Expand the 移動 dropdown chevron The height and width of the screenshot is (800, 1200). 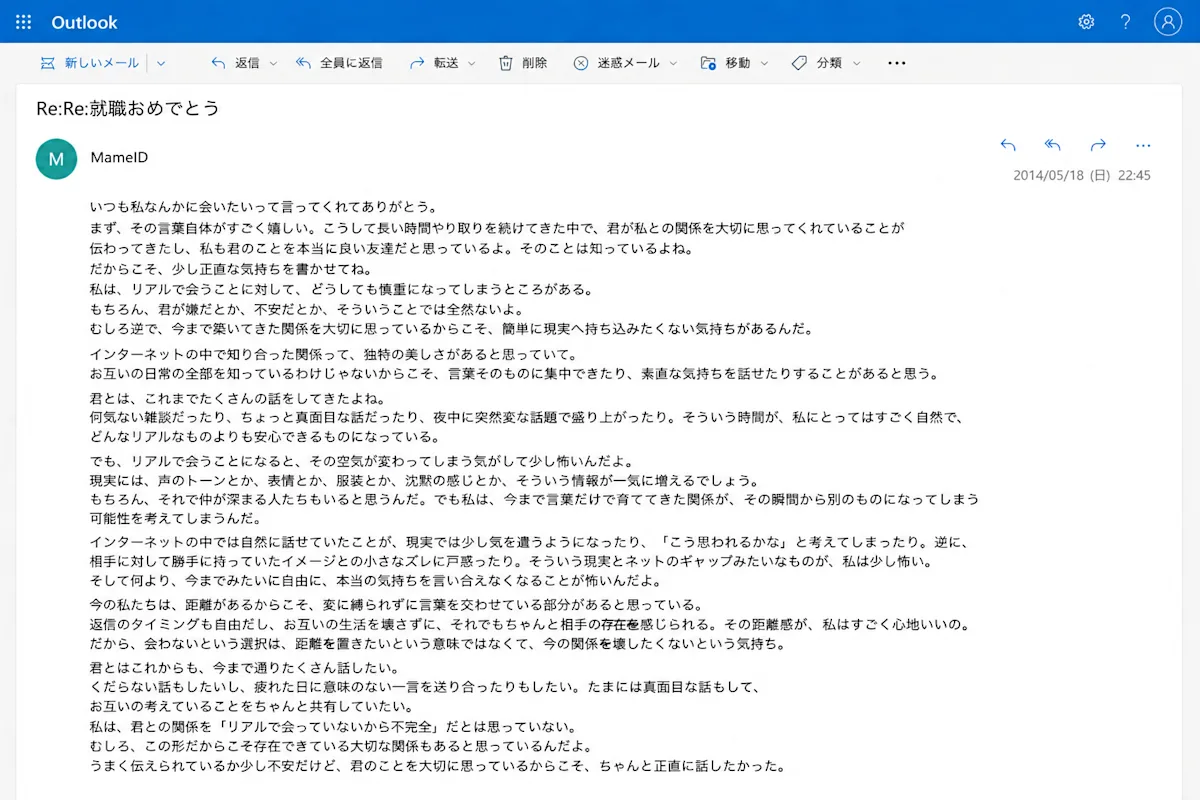pos(764,63)
